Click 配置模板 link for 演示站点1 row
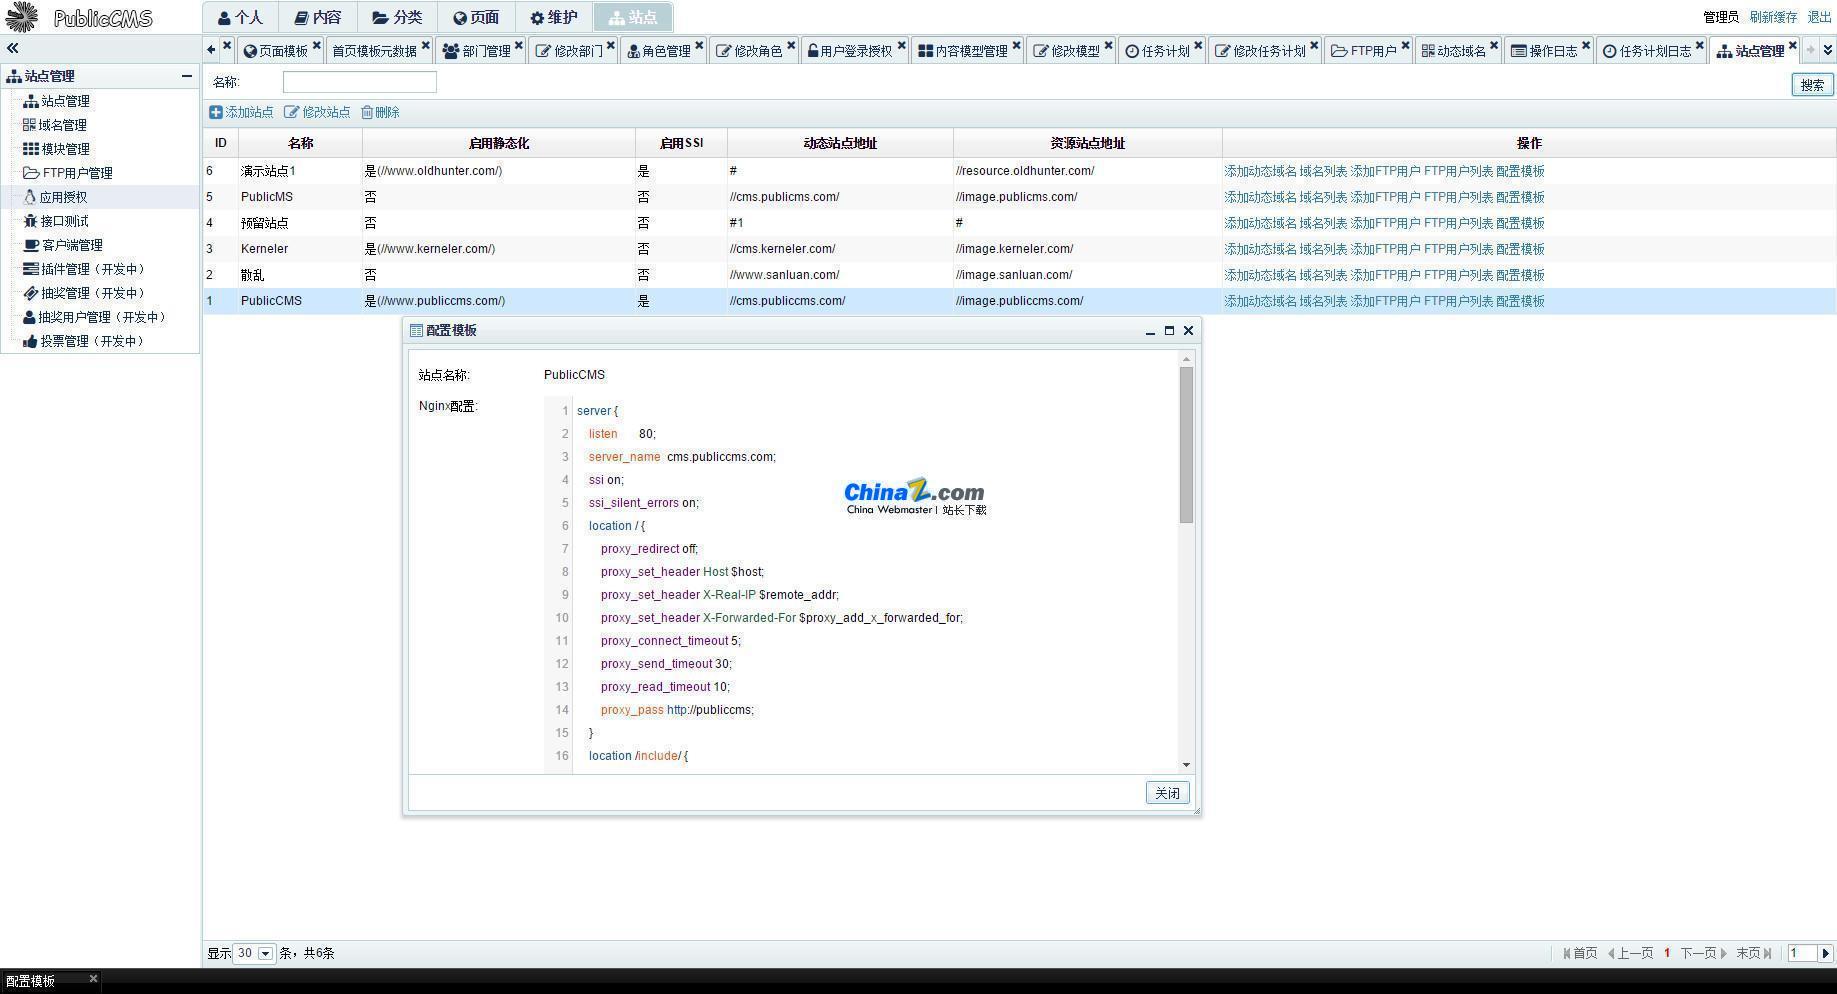This screenshot has width=1837, height=994. [x=1520, y=171]
